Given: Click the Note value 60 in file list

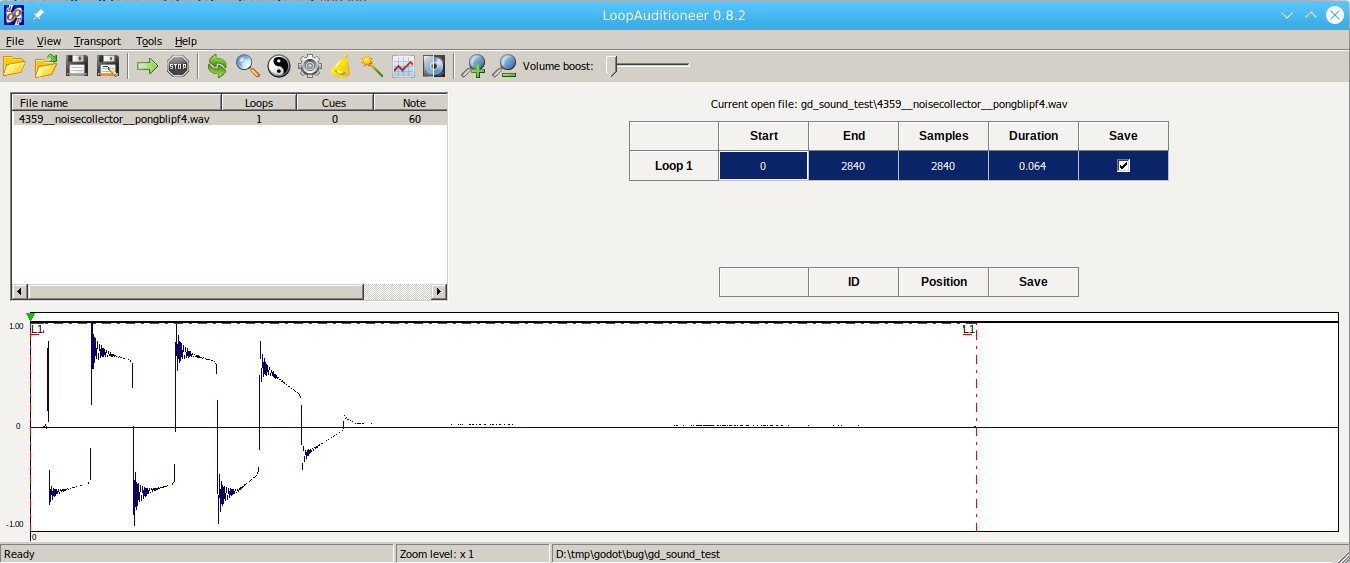Looking at the screenshot, I should pyautogui.click(x=414, y=119).
